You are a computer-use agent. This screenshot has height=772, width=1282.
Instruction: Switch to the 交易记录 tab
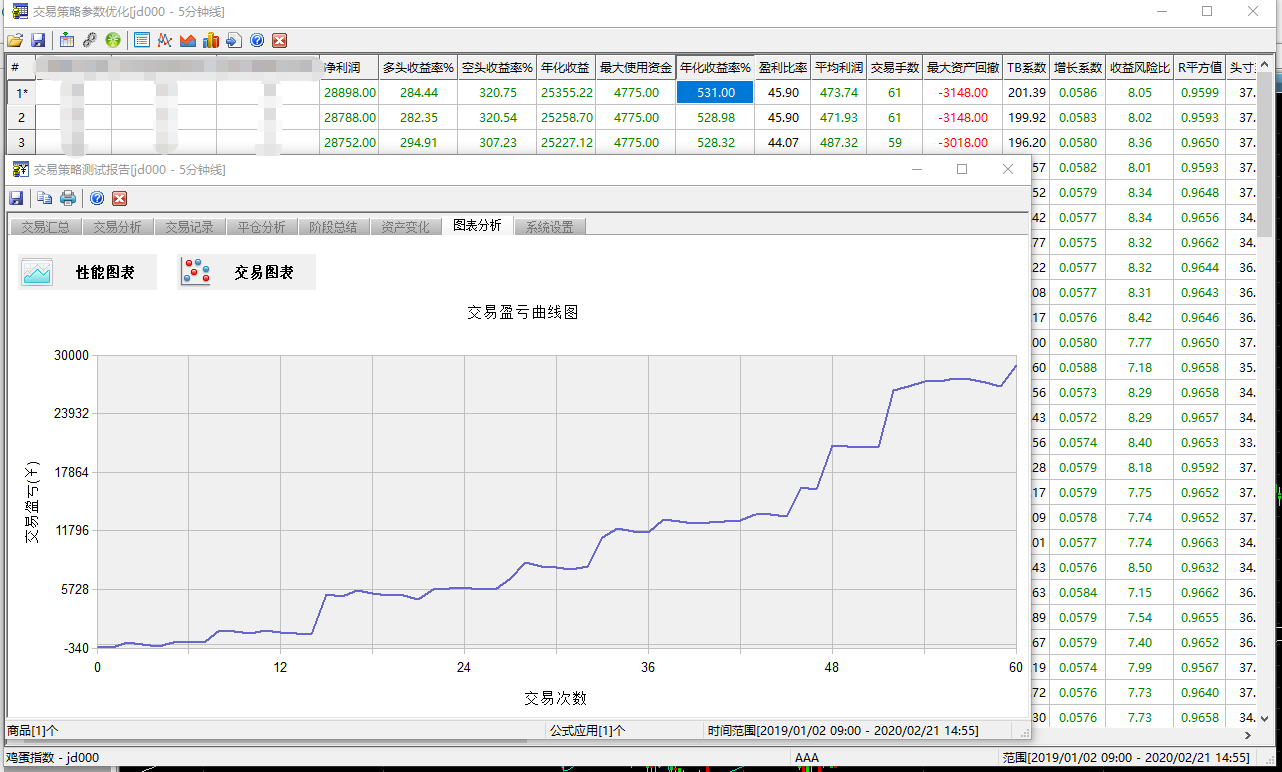[x=189, y=227]
